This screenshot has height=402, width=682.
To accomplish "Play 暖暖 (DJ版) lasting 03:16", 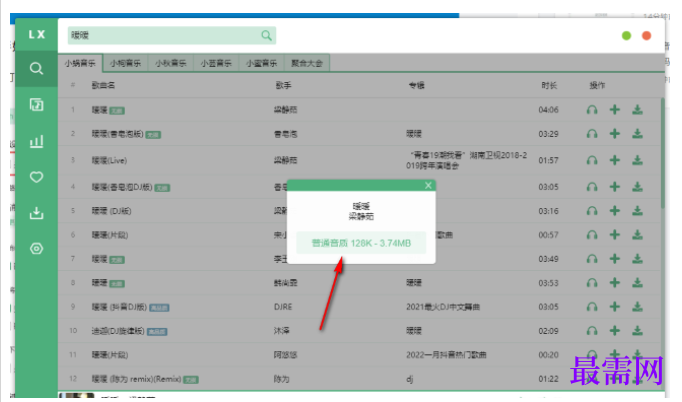I will pyautogui.click(x=592, y=211).
